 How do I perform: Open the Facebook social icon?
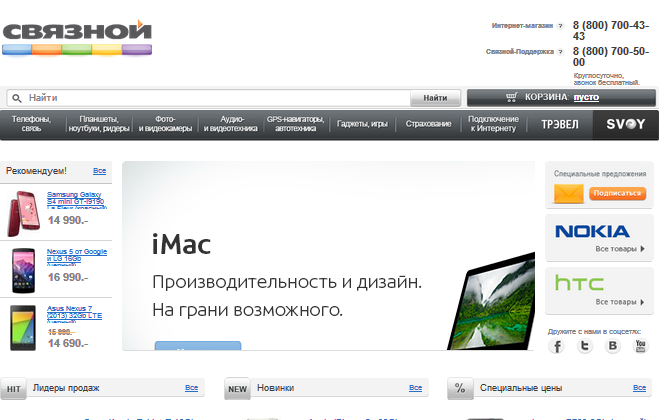[x=557, y=346]
